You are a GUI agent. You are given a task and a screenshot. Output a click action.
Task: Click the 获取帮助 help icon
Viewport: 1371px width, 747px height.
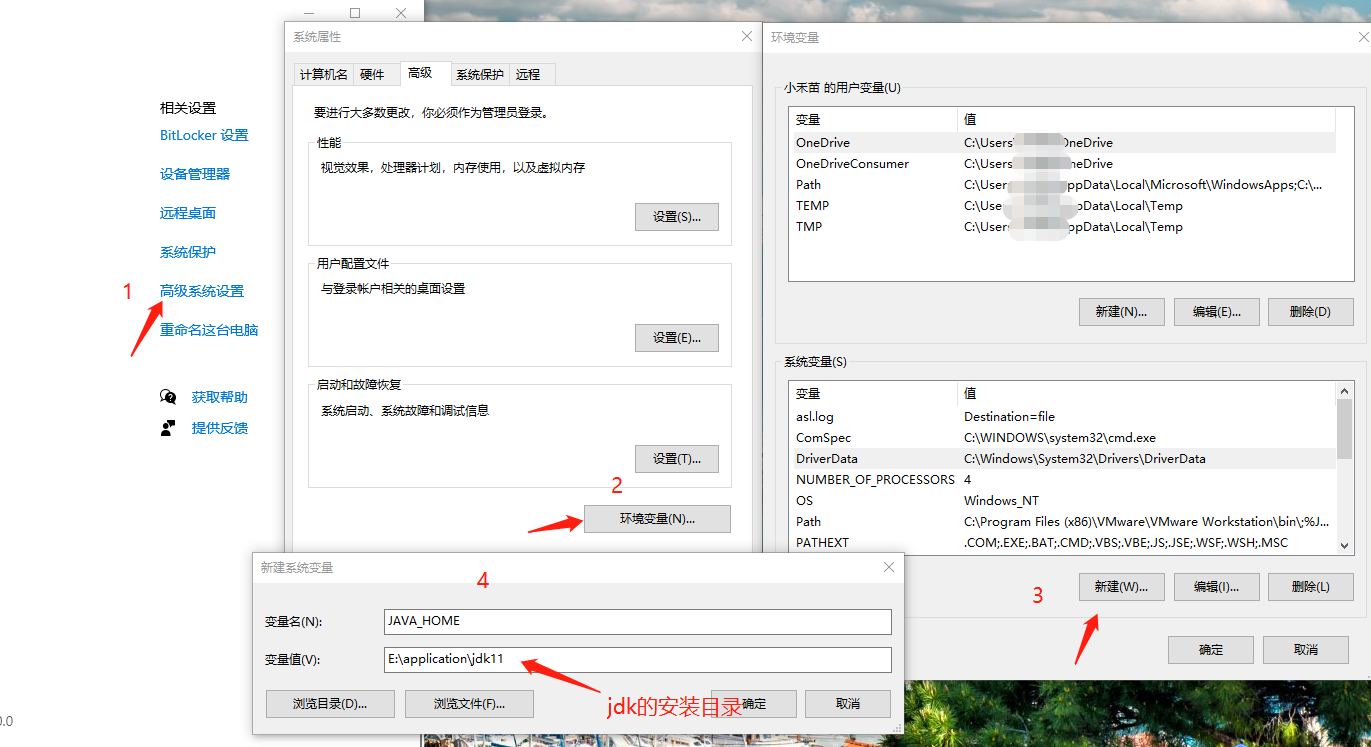[x=168, y=397]
